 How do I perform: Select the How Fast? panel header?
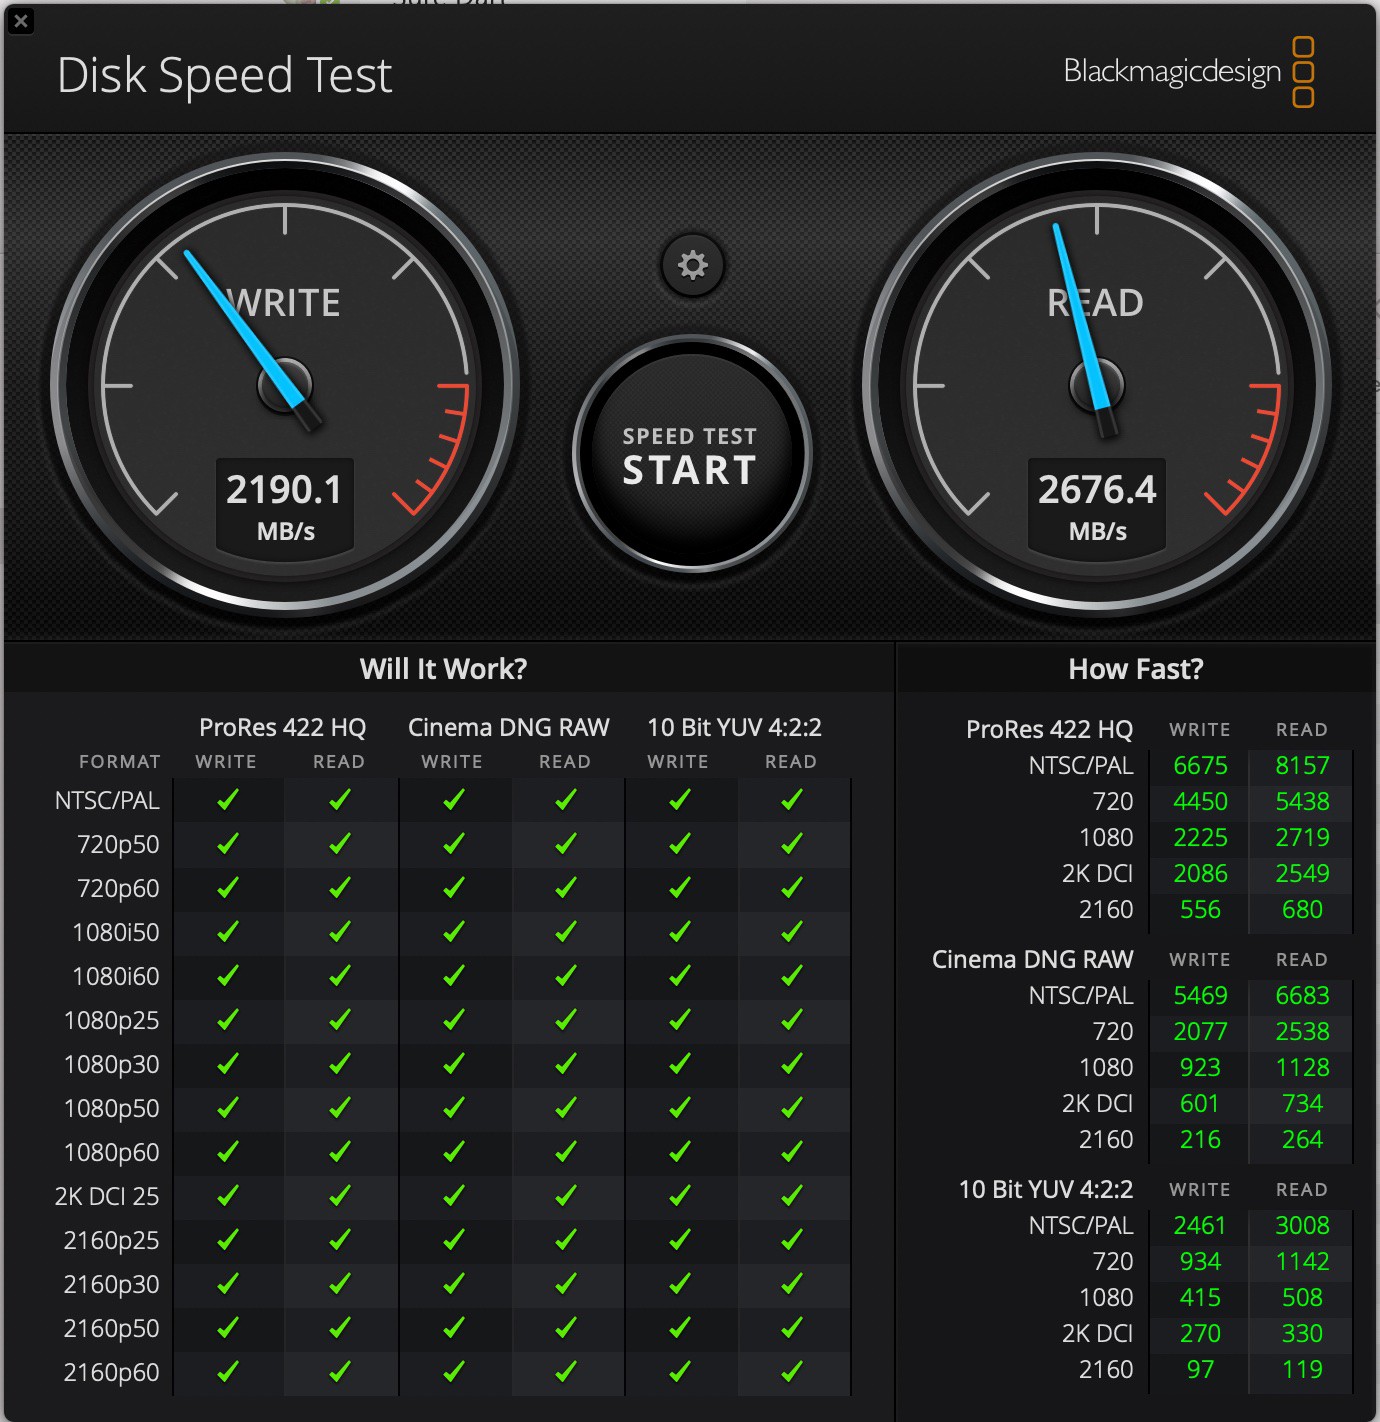tap(1135, 668)
